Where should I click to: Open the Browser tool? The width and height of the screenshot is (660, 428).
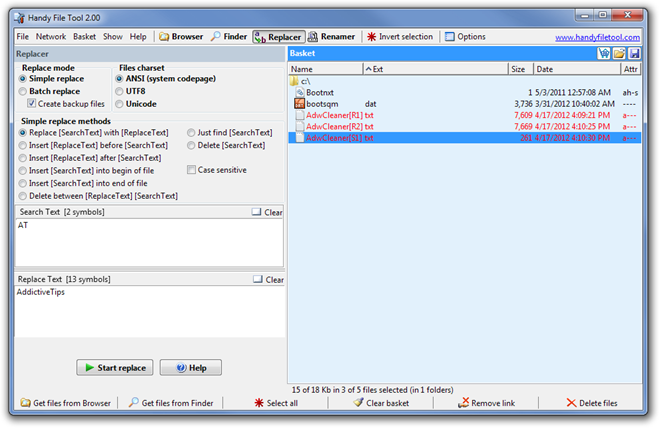[x=181, y=37]
